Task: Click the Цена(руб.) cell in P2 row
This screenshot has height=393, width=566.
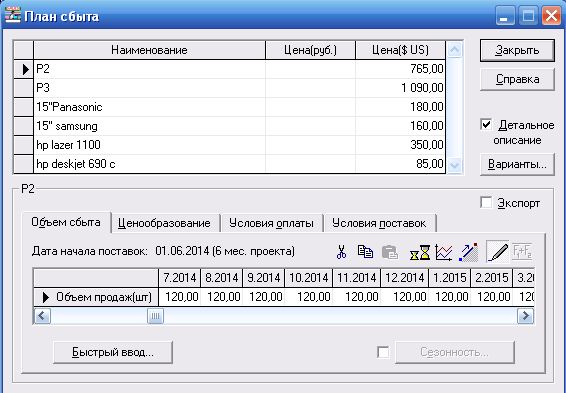Action: pyautogui.click(x=310, y=69)
